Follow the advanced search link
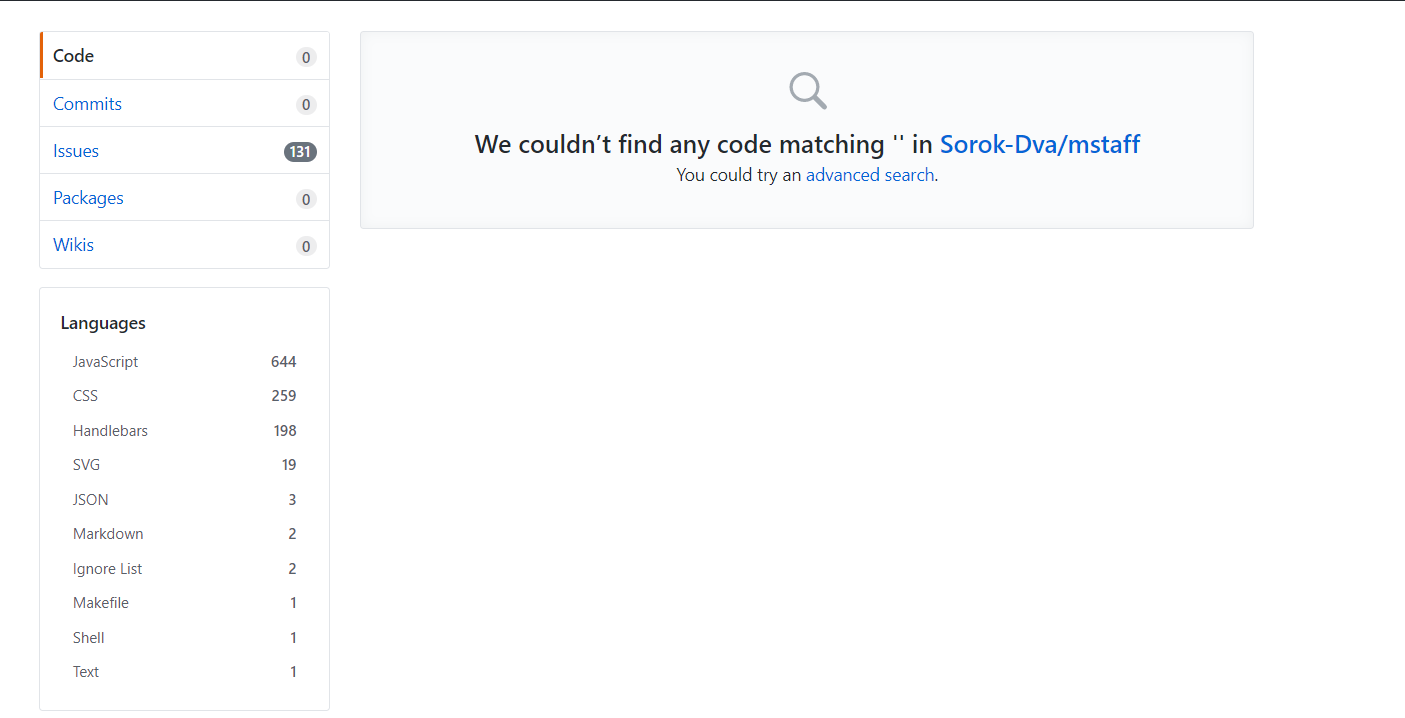Image resolution: width=1405 pixels, height=718 pixels. 870,175
